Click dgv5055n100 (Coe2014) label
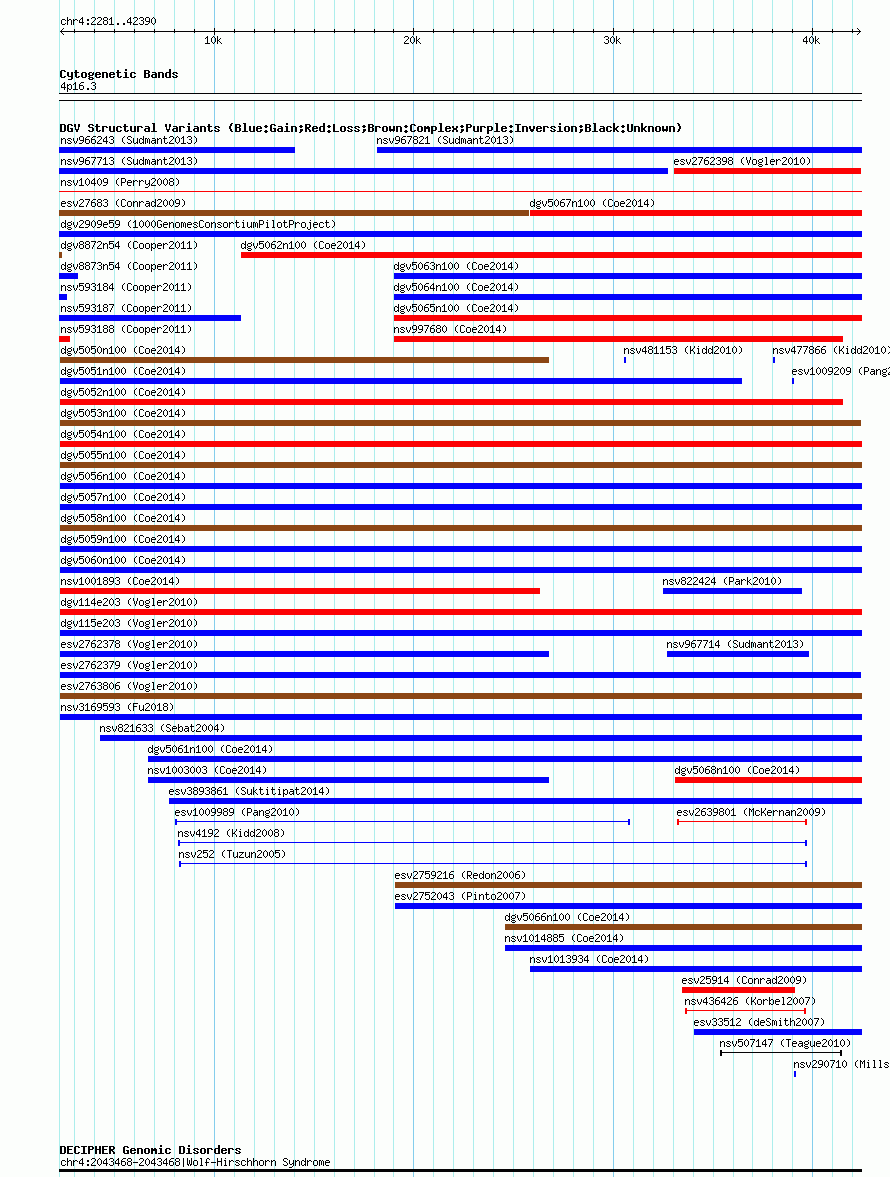Screen dimensions: 890x1177 pos(123,456)
